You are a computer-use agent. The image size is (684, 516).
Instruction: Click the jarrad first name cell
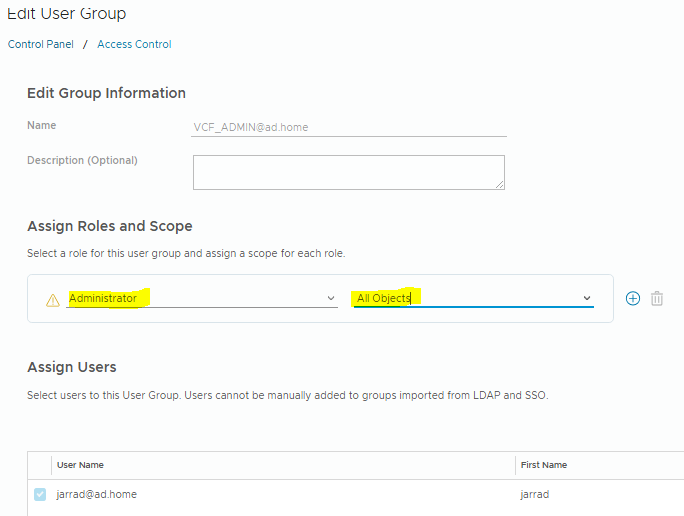535,494
